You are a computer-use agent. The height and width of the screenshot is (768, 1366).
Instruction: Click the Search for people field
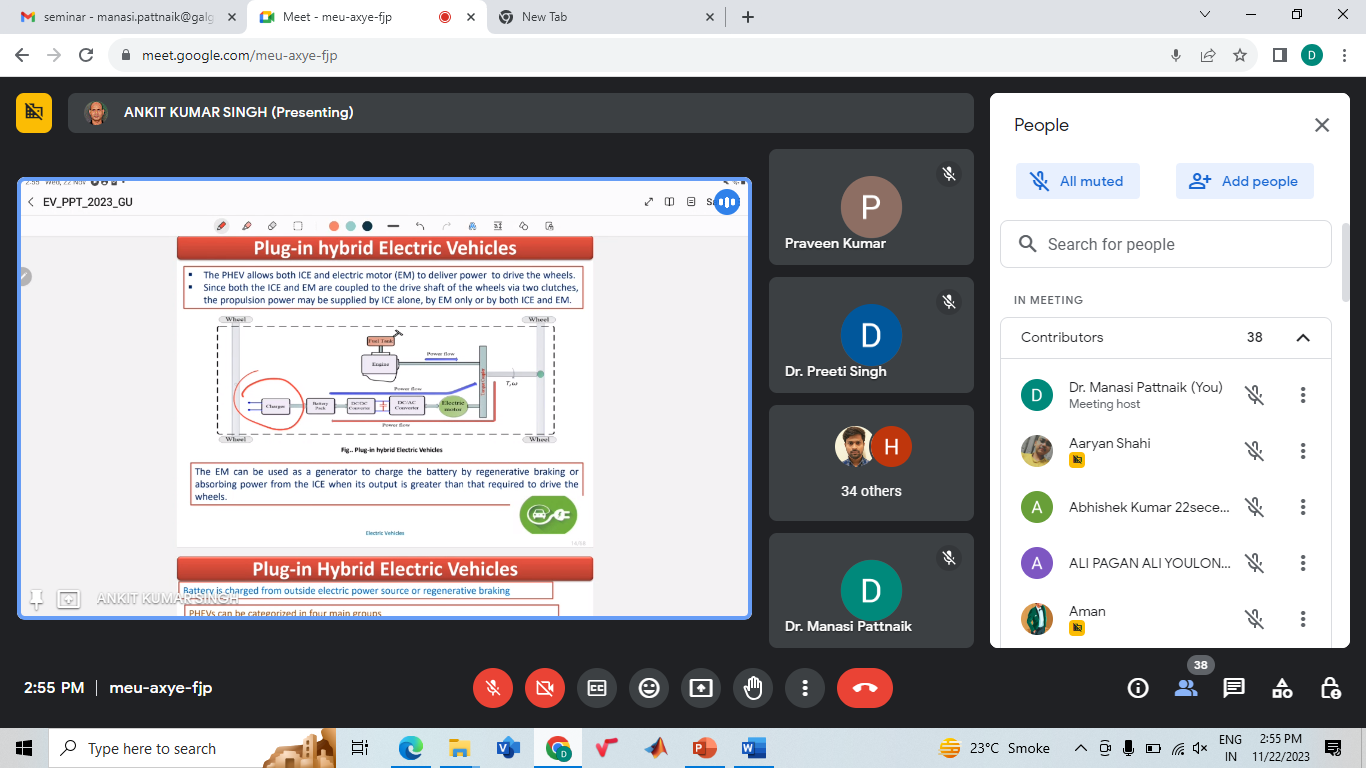pyautogui.click(x=1165, y=244)
